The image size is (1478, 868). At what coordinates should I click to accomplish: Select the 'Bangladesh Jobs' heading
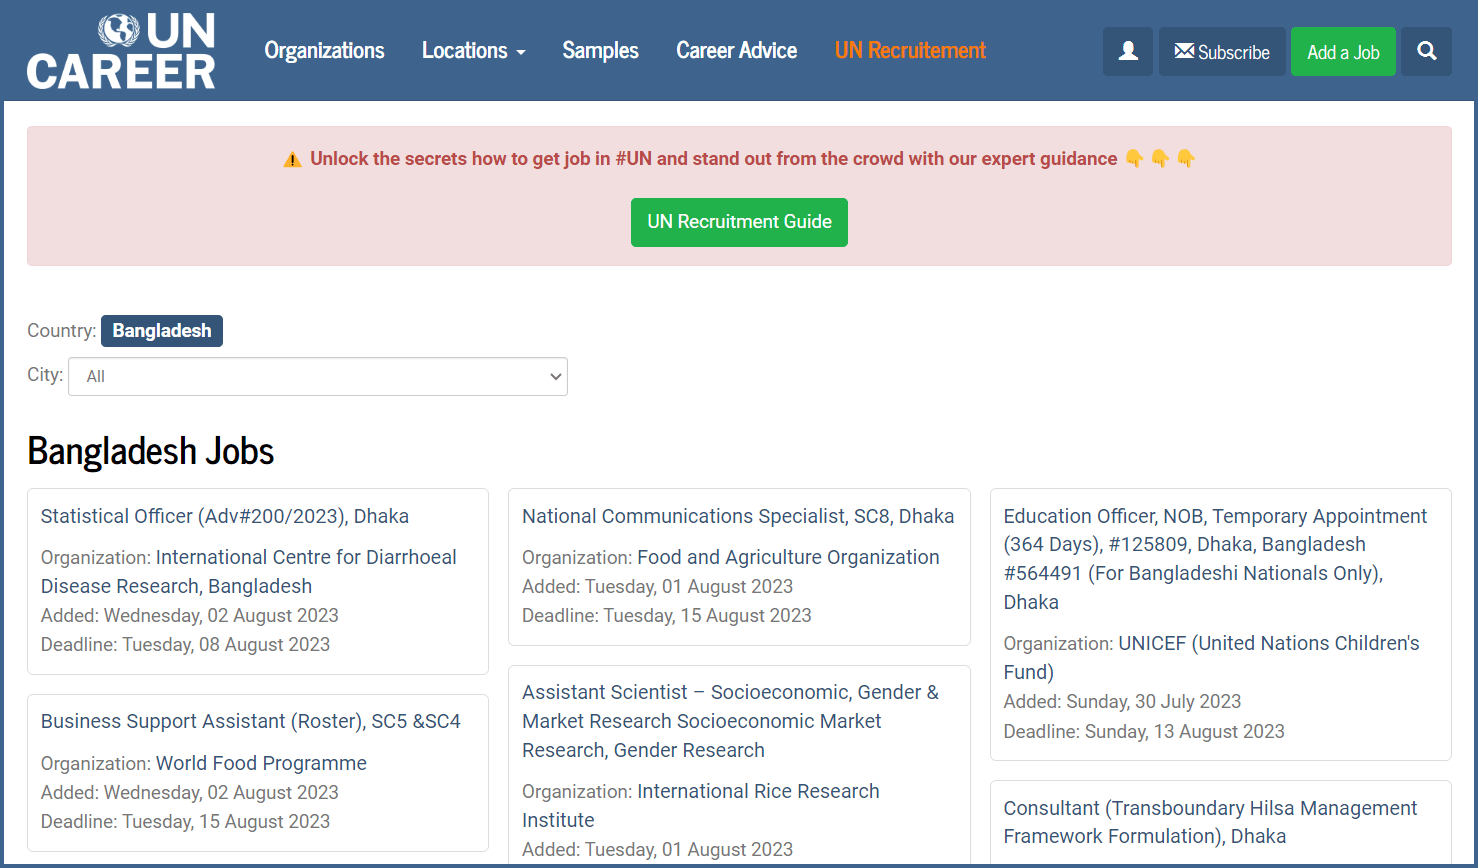151,451
